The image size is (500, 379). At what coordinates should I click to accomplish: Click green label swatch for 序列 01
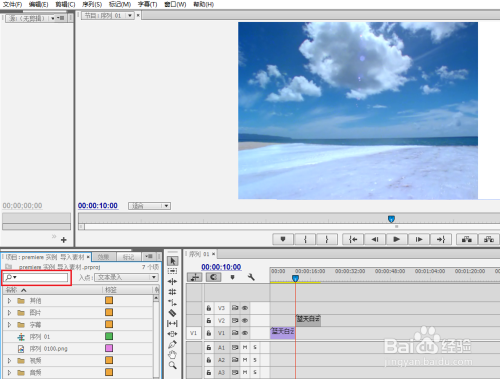coord(109,336)
